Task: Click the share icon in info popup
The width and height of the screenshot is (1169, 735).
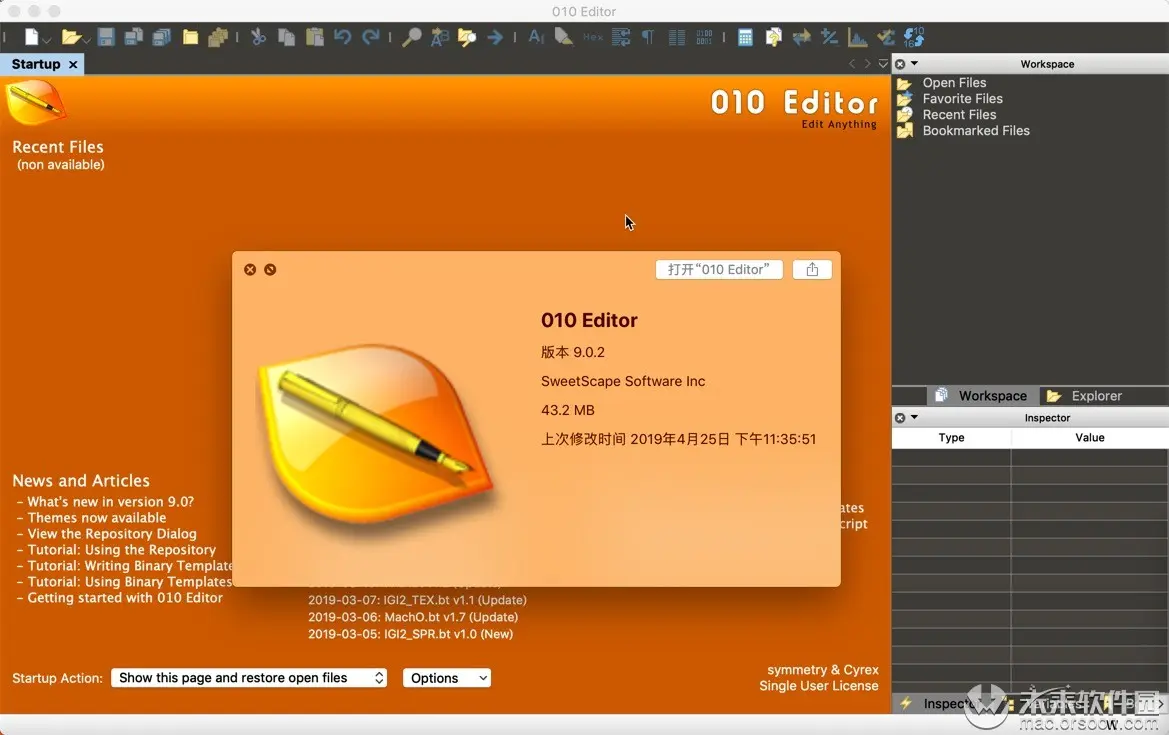Action: pos(812,269)
